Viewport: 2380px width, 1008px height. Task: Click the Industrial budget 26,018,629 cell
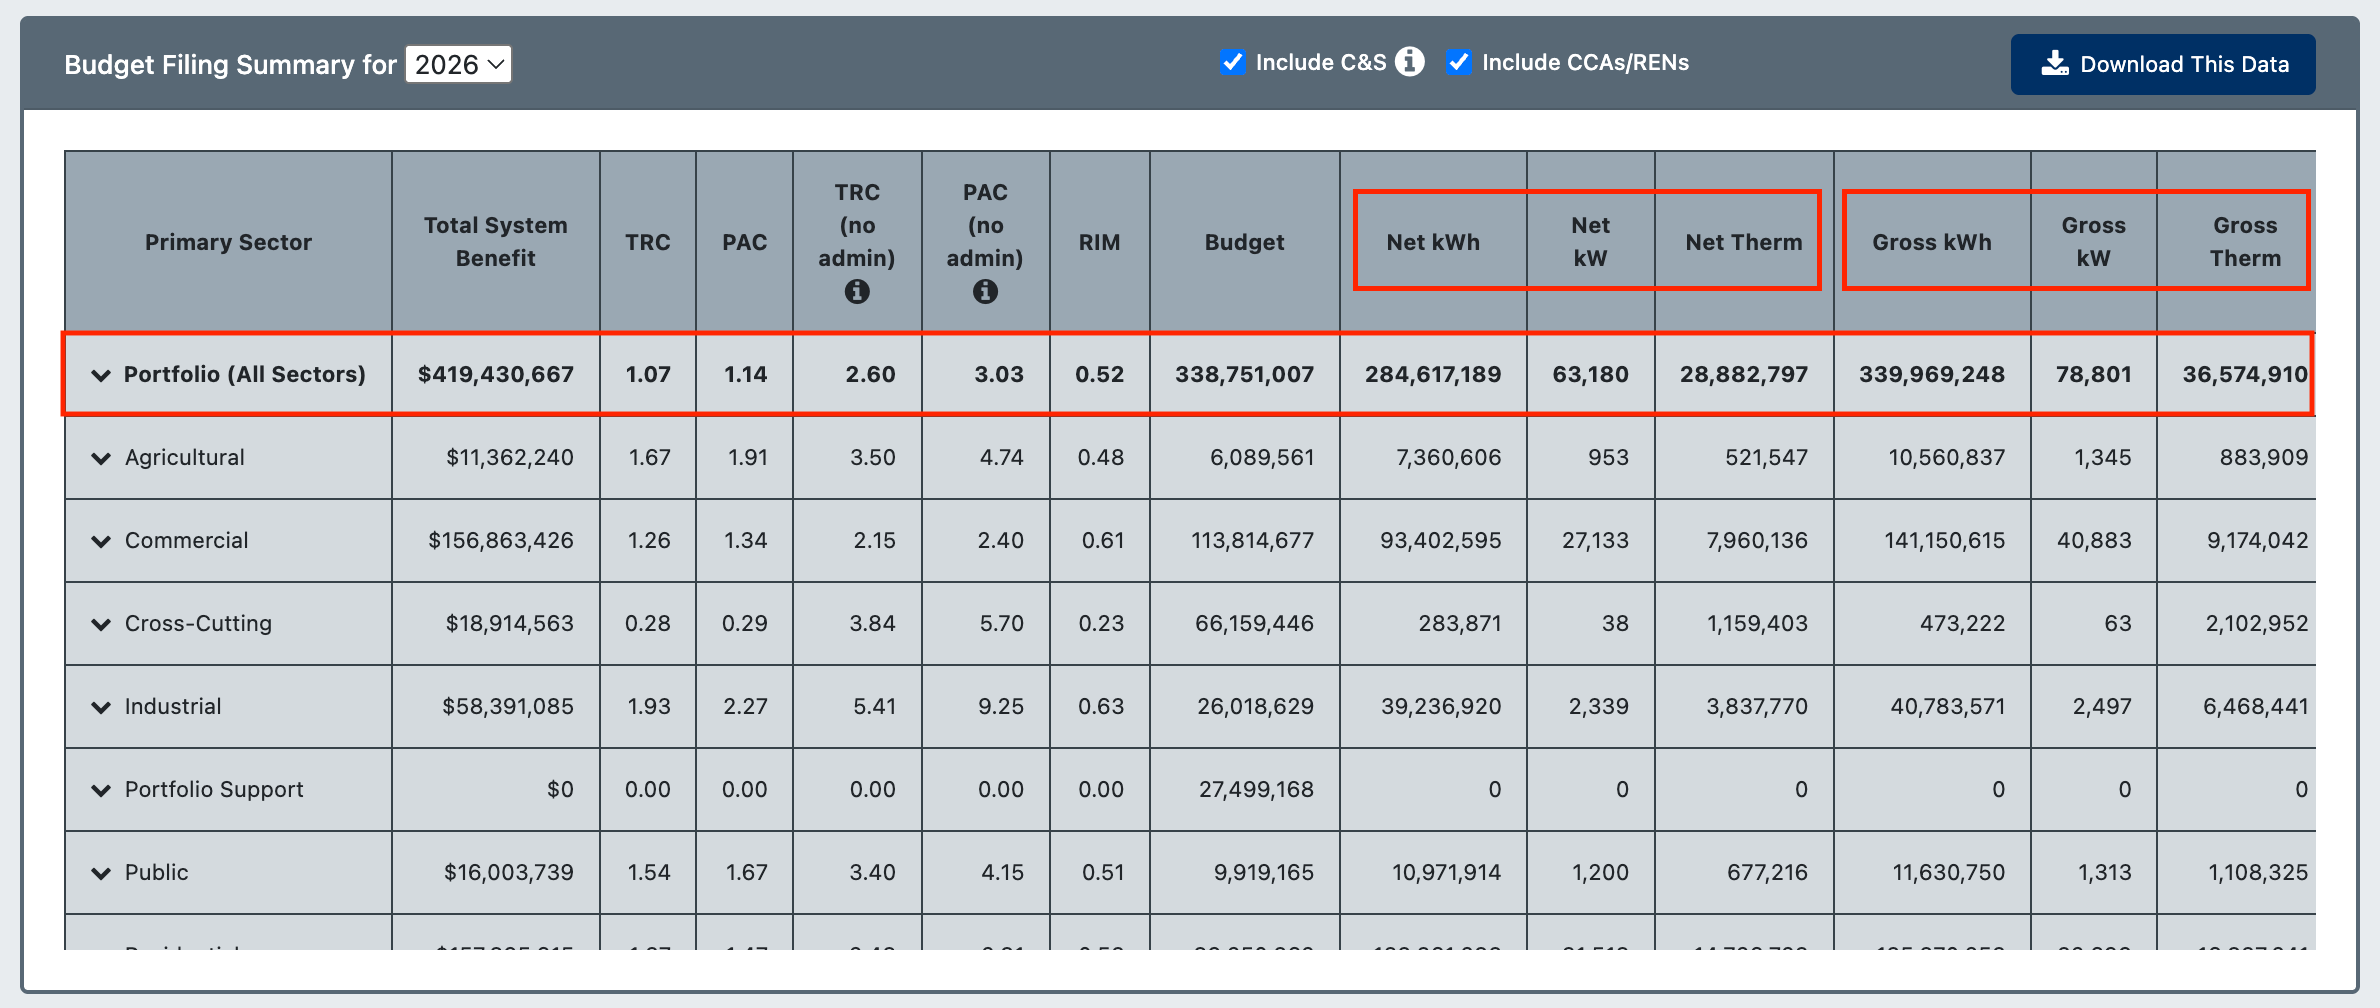coord(1244,706)
